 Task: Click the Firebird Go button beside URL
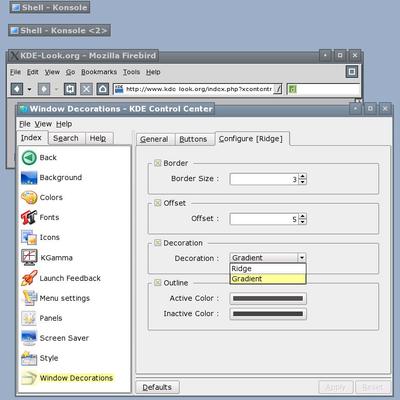[278, 89]
